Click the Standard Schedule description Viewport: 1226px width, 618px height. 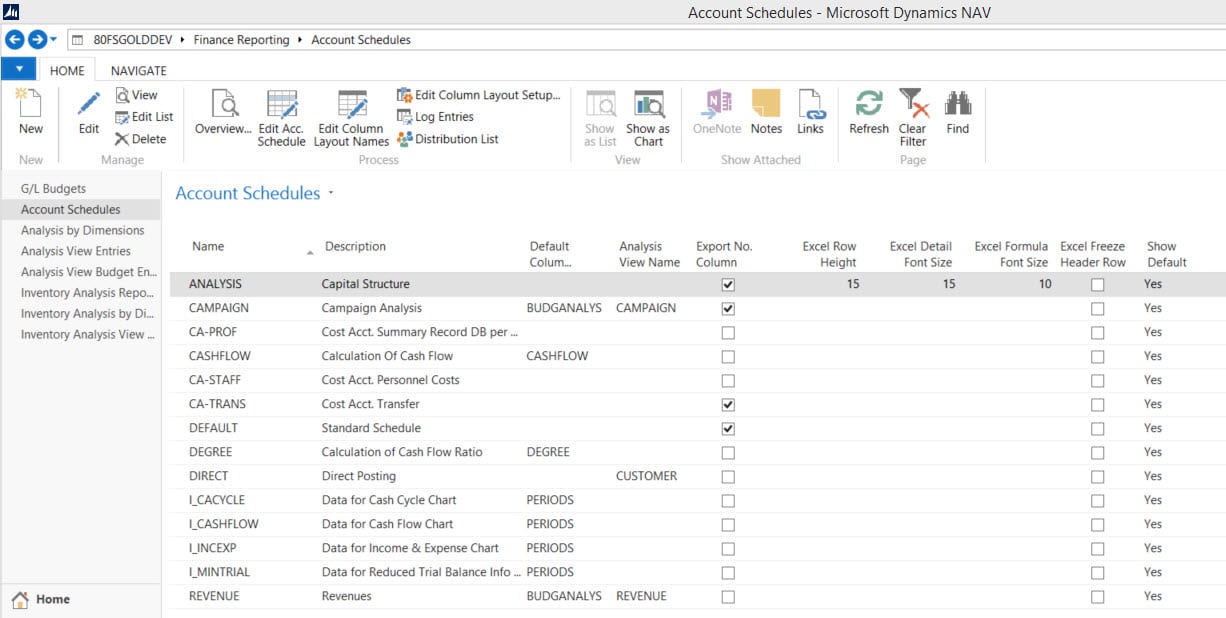pos(371,428)
